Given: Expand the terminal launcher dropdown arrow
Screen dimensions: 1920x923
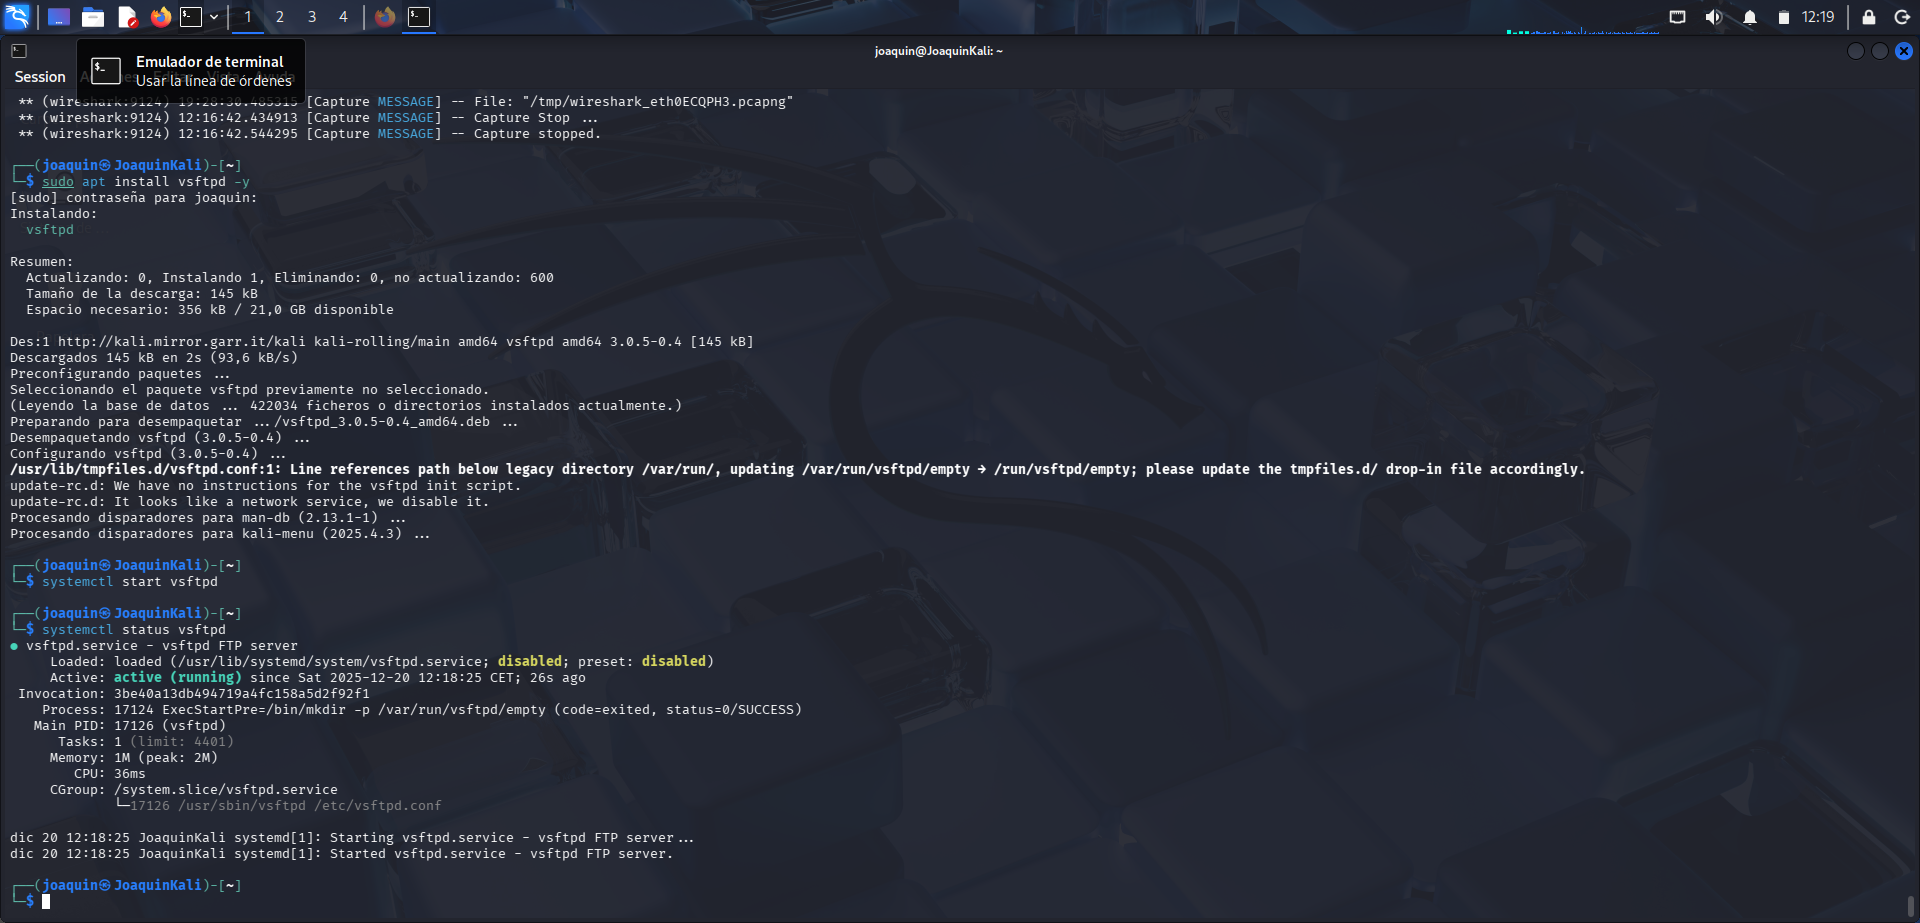Looking at the screenshot, I should (212, 16).
